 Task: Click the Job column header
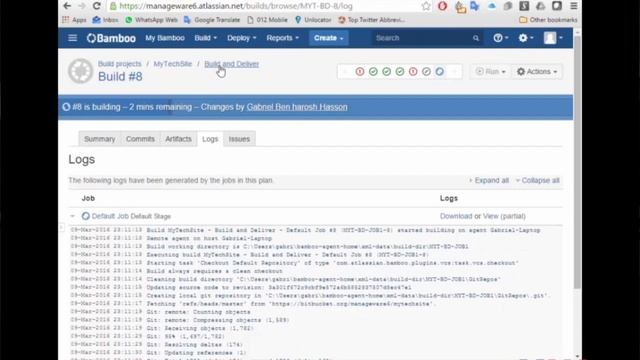(88, 198)
